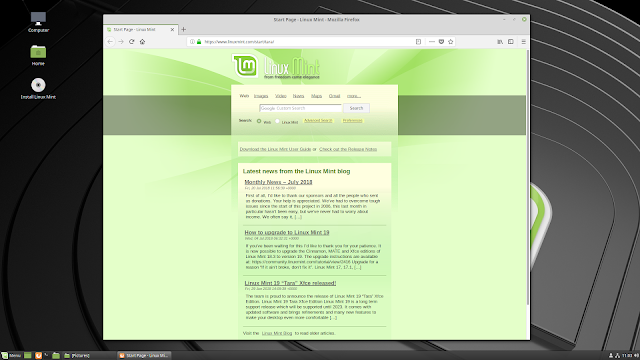Open the Maps search link

pyautogui.click(x=316, y=96)
